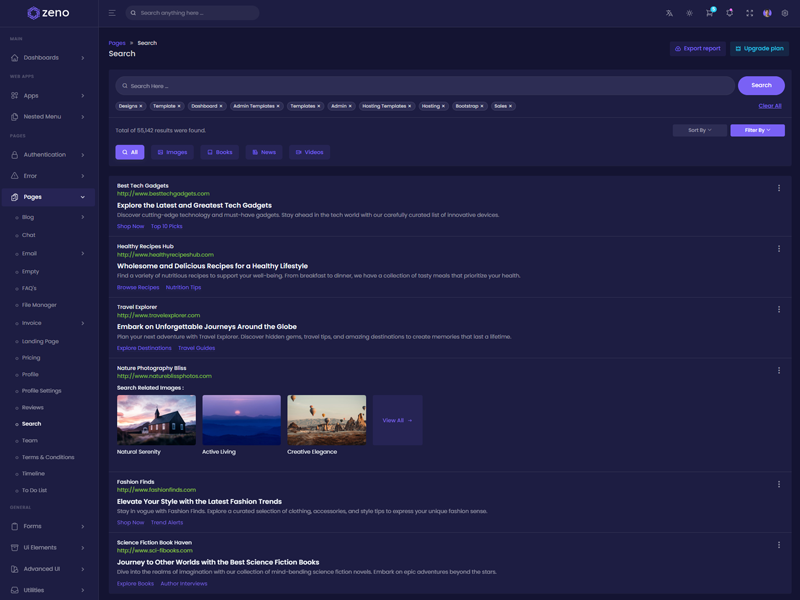
Task: Click the user profile avatar
Action: tap(767, 13)
